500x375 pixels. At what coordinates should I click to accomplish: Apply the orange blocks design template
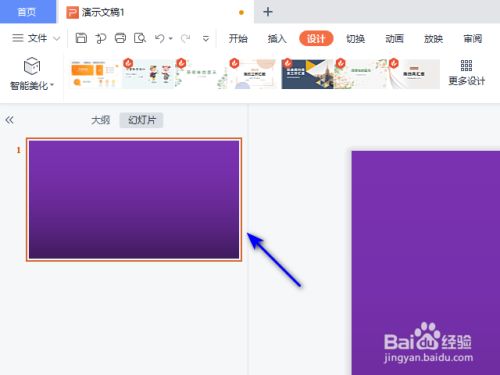tap(95, 74)
